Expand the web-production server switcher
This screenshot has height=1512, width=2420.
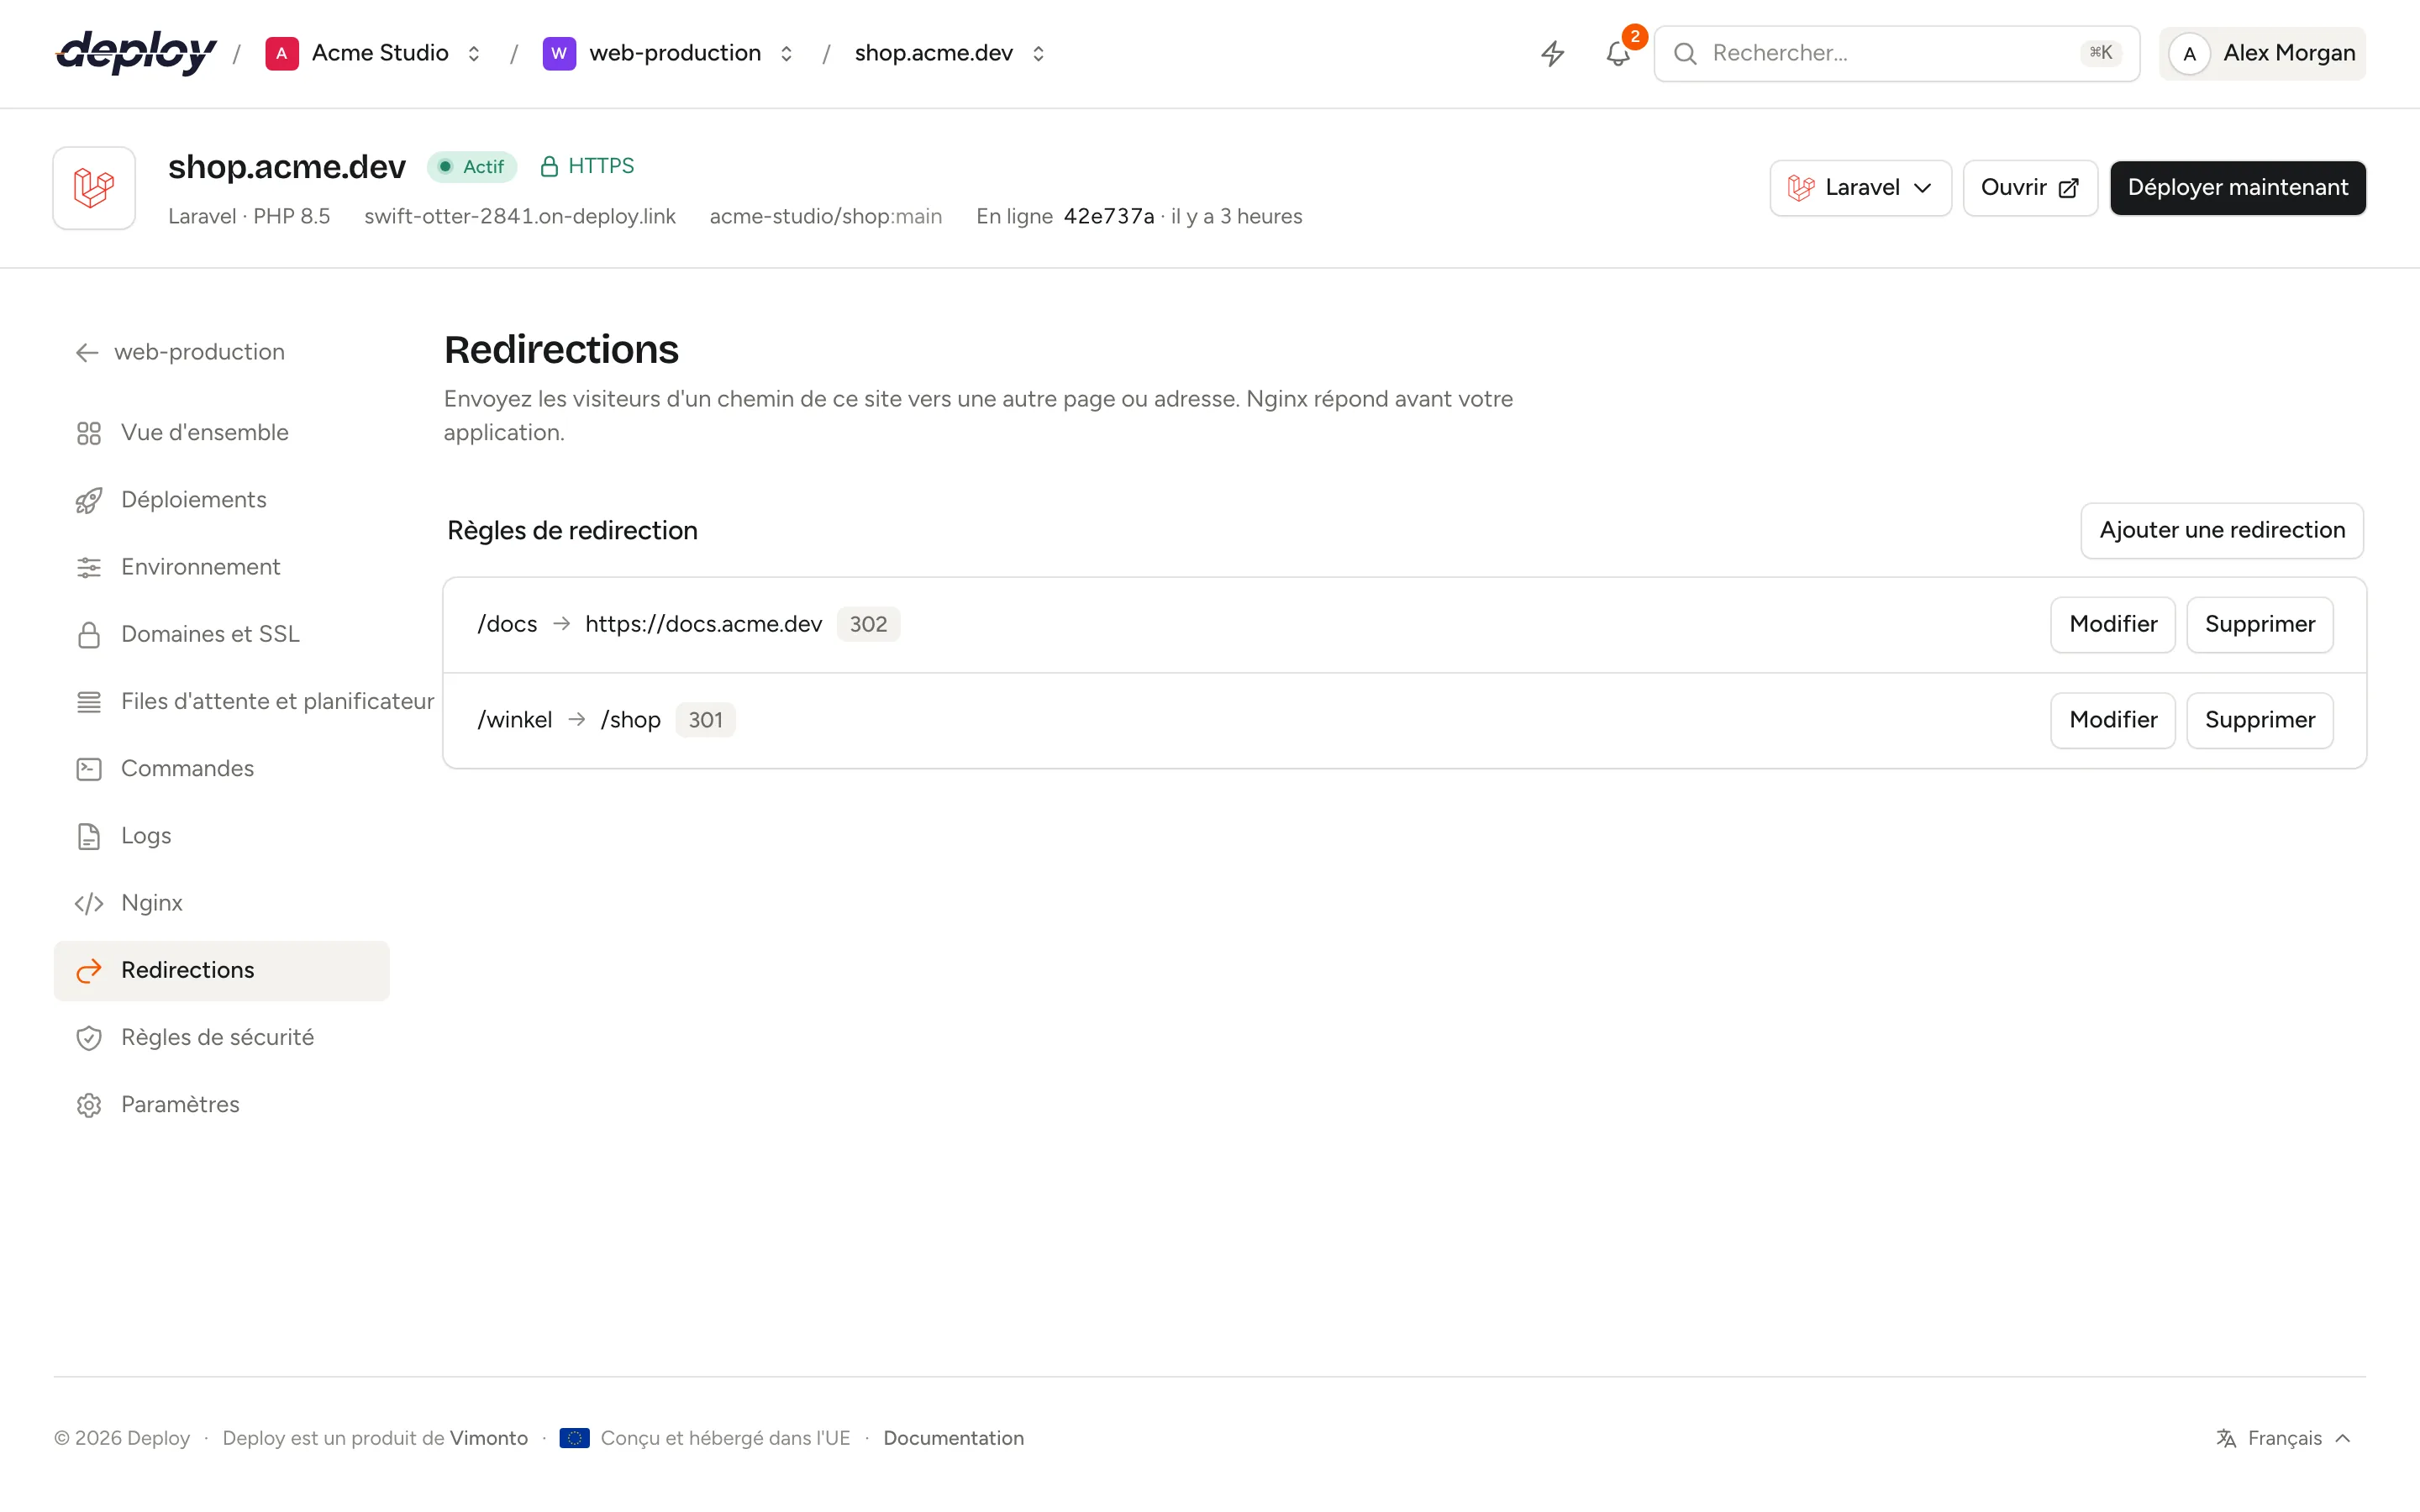pos(786,54)
